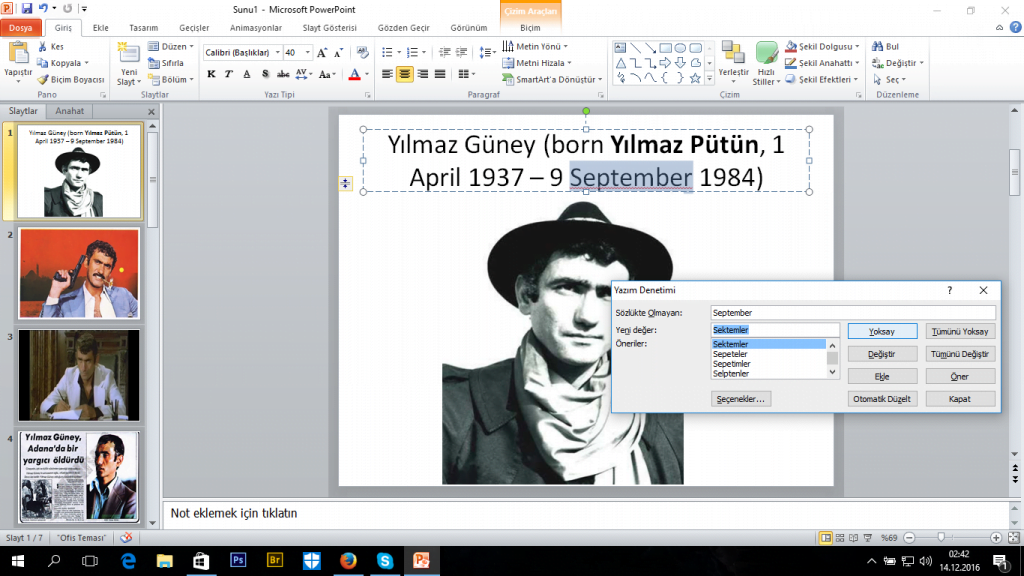Screen dimensions: 1024x576
Task: Toggle center paragraph alignment
Action: [x=403, y=73]
